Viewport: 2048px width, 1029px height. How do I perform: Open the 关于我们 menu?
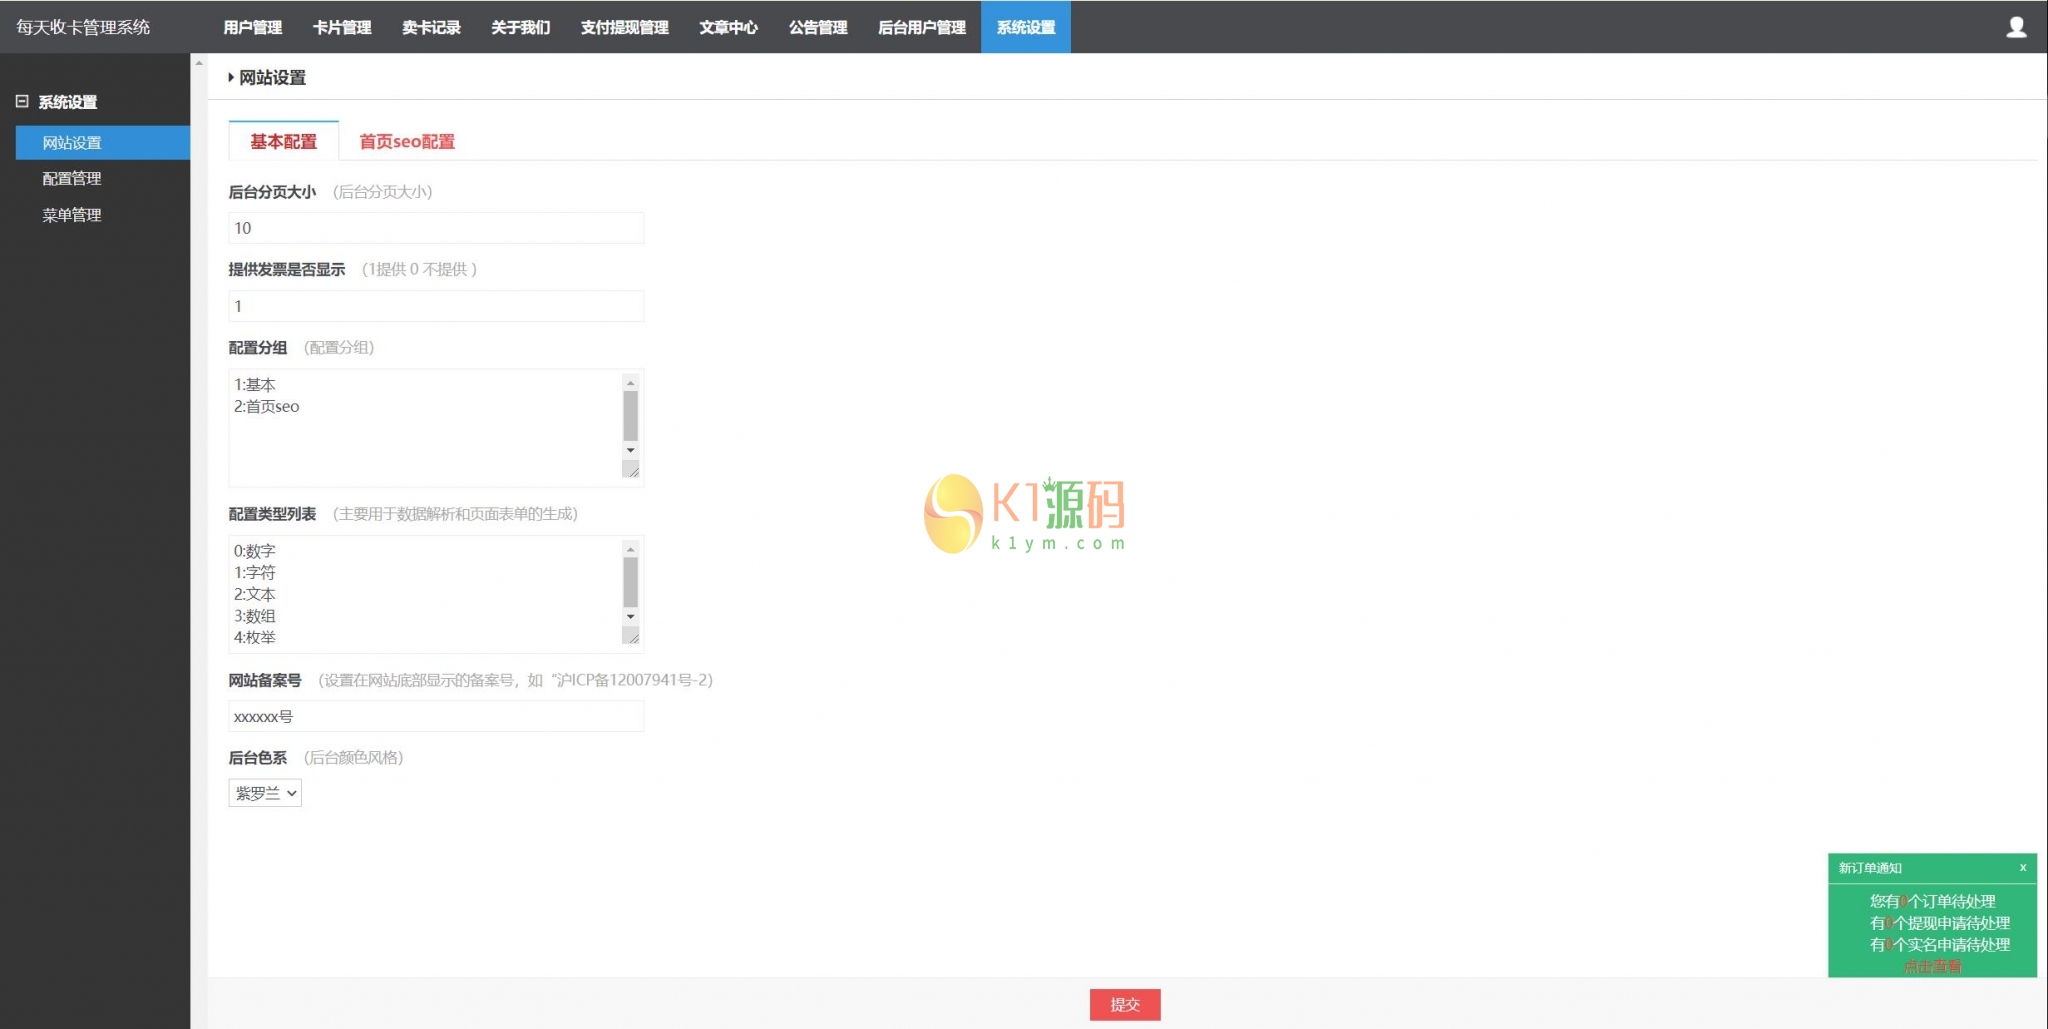click(520, 27)
